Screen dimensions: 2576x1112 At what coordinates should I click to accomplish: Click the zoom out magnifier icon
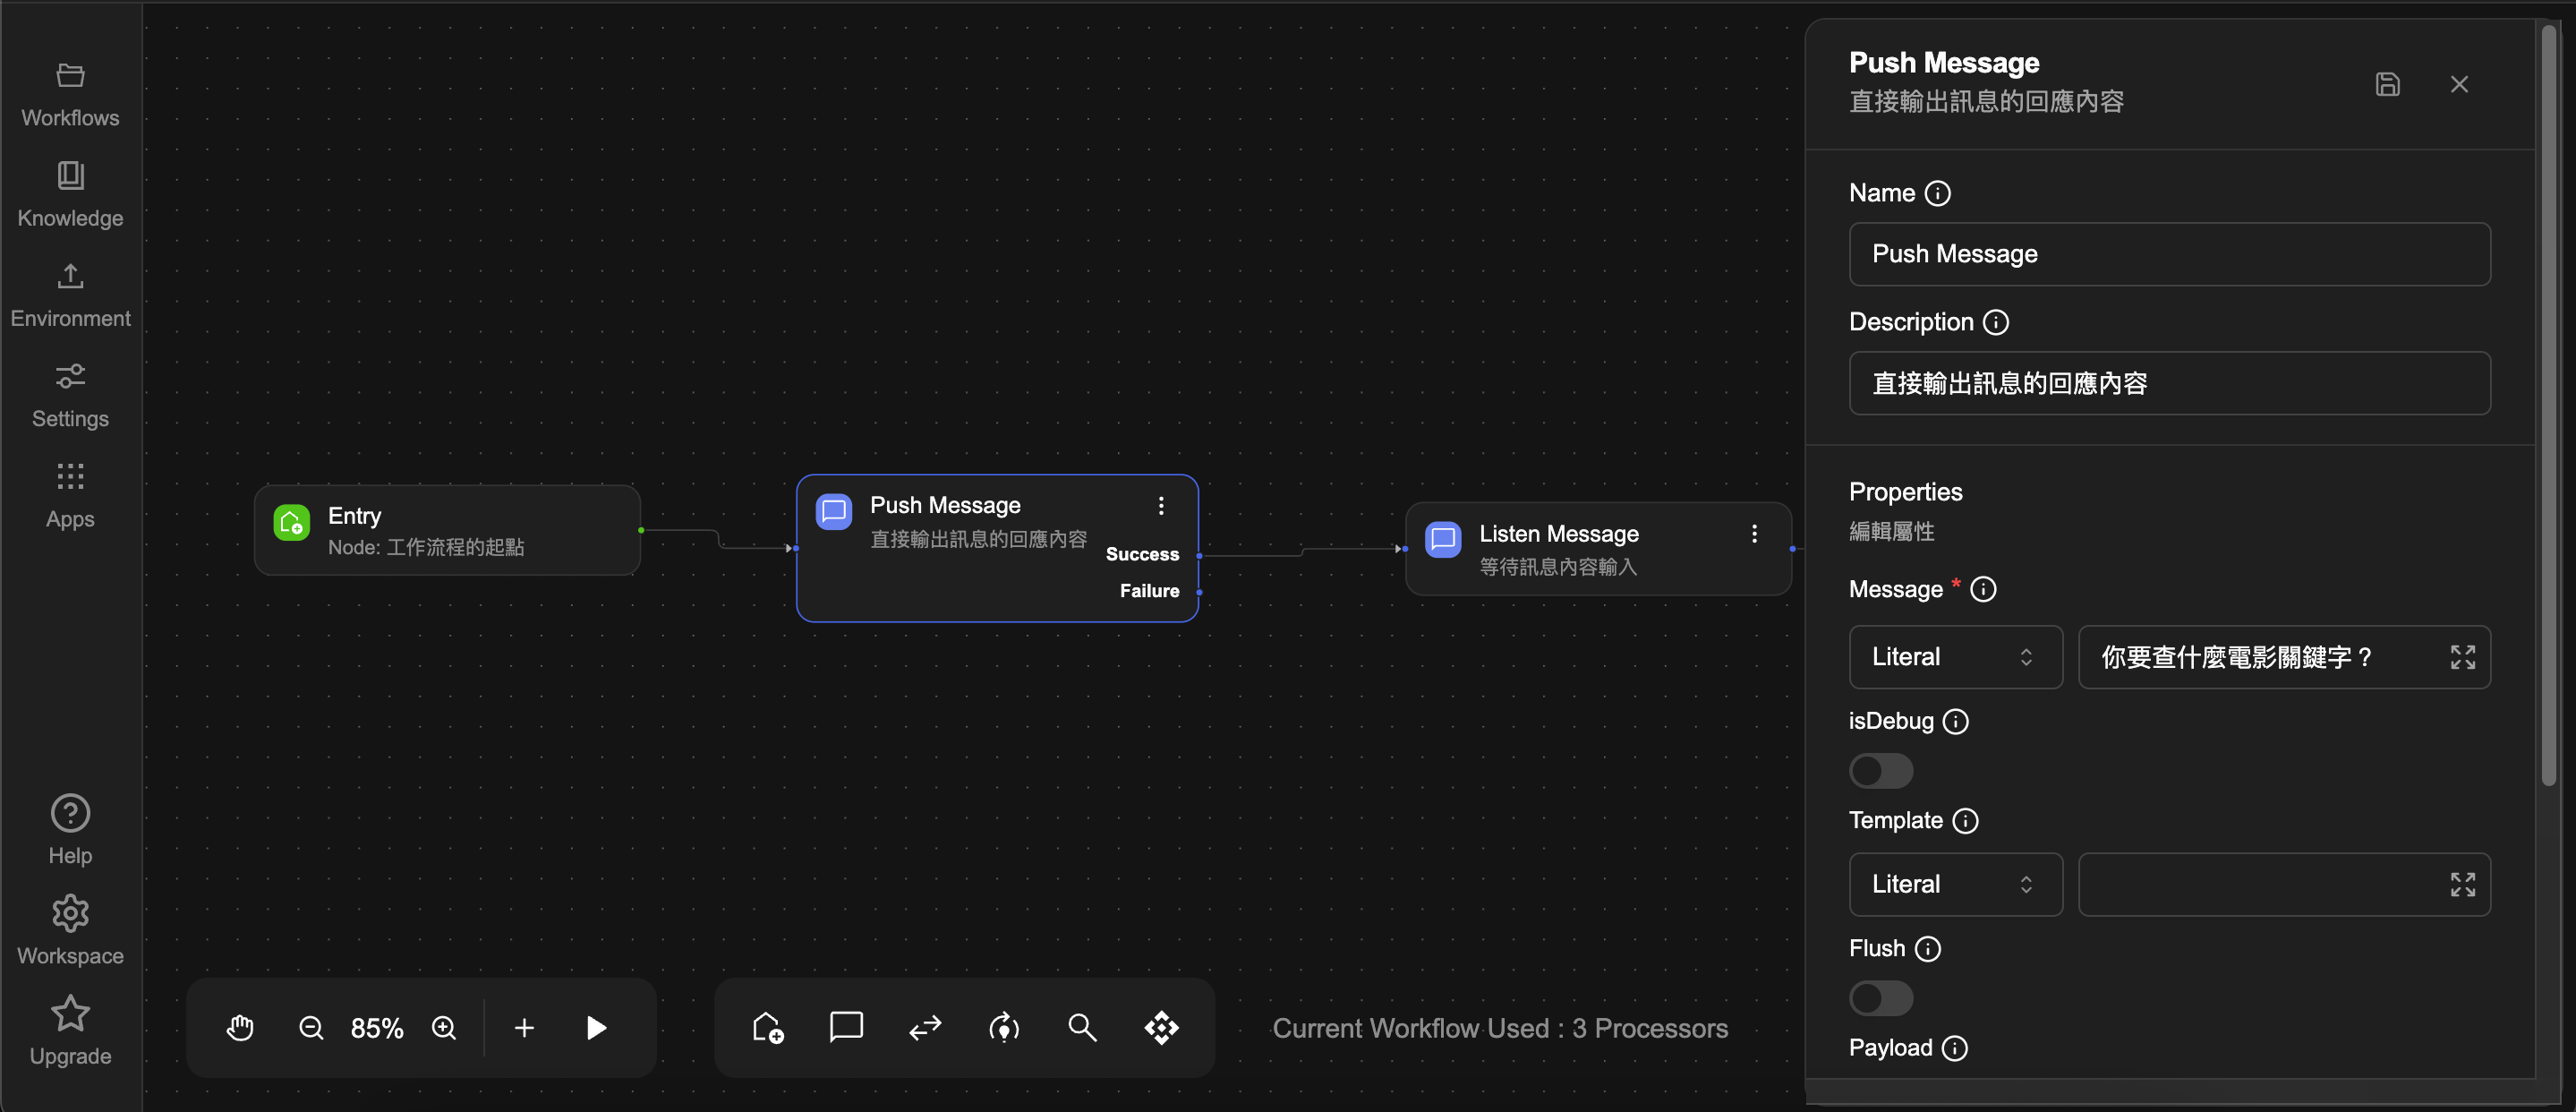pos(311,1028)
